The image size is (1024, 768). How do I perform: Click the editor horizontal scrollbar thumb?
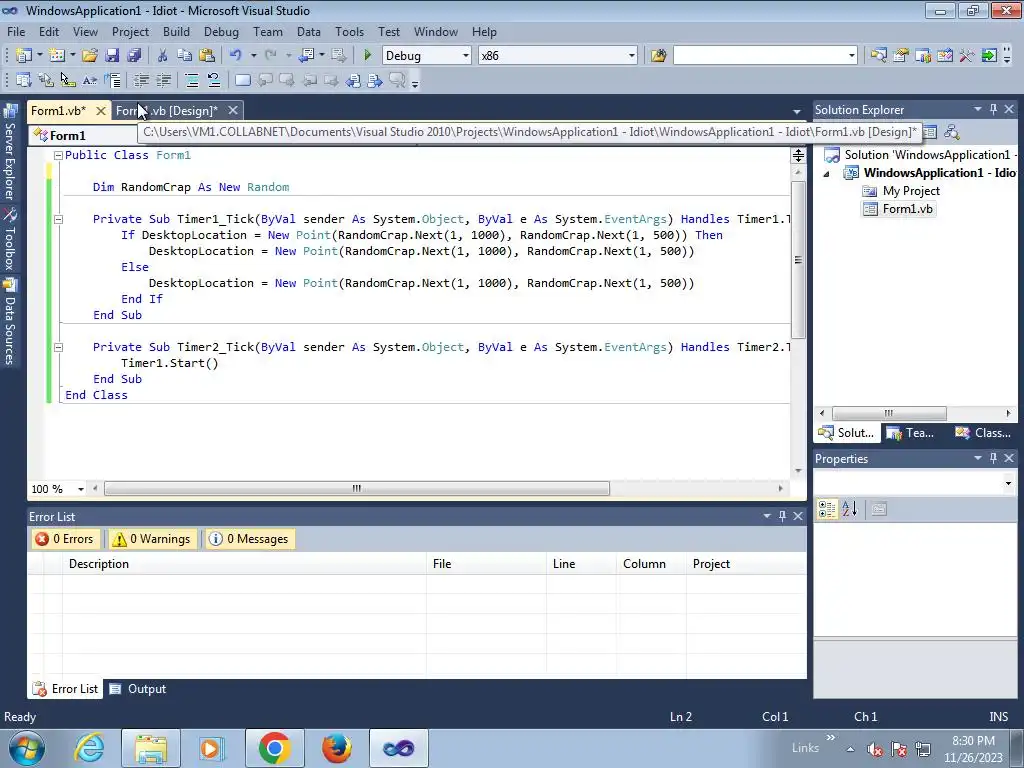(357, 488)
